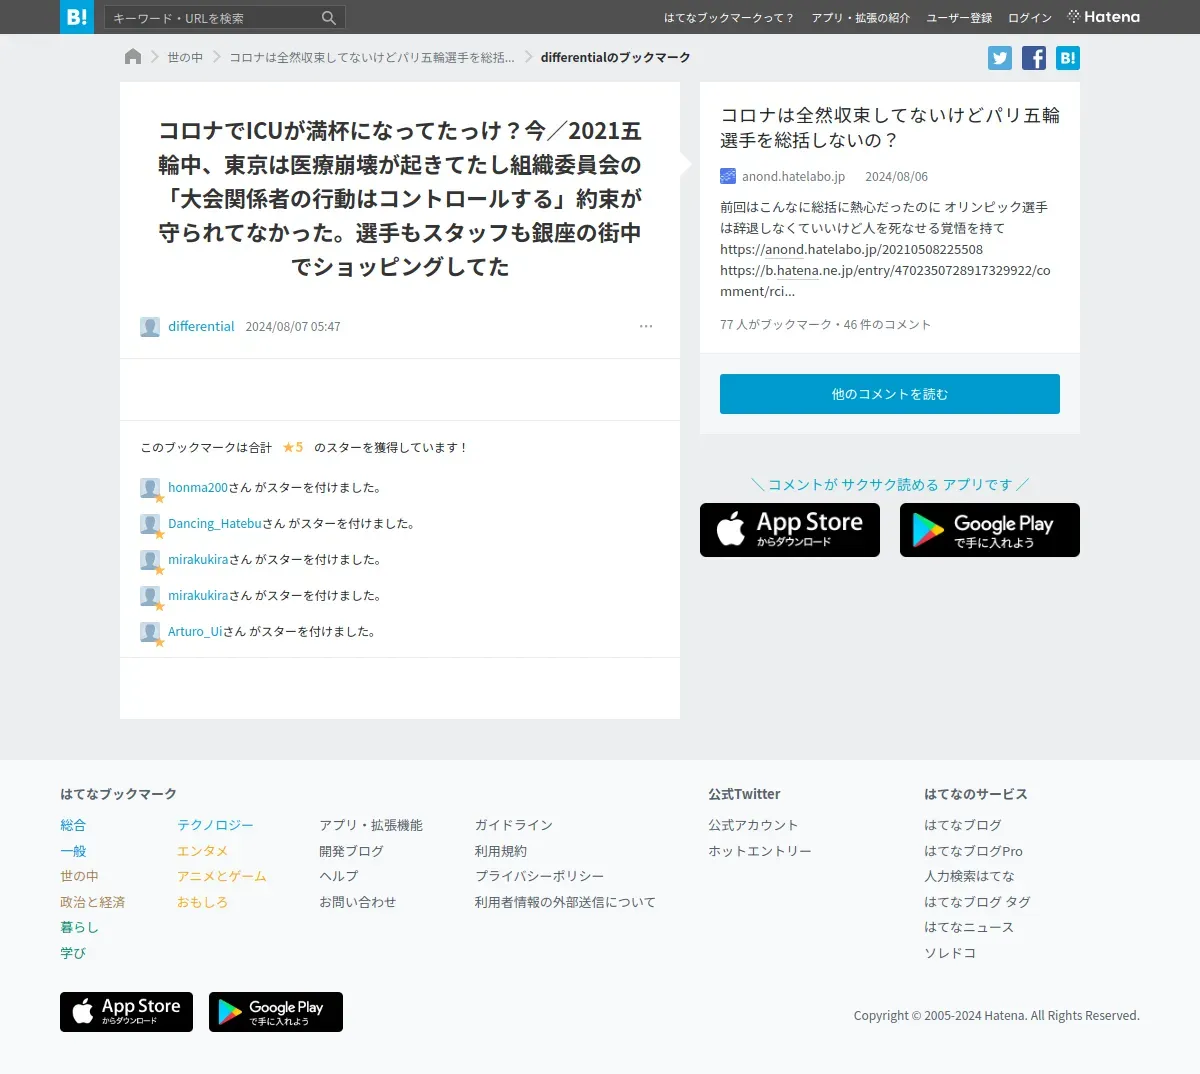Click the search magnifier icon
Viewport: 1200px width, 1074px height.
329,18
